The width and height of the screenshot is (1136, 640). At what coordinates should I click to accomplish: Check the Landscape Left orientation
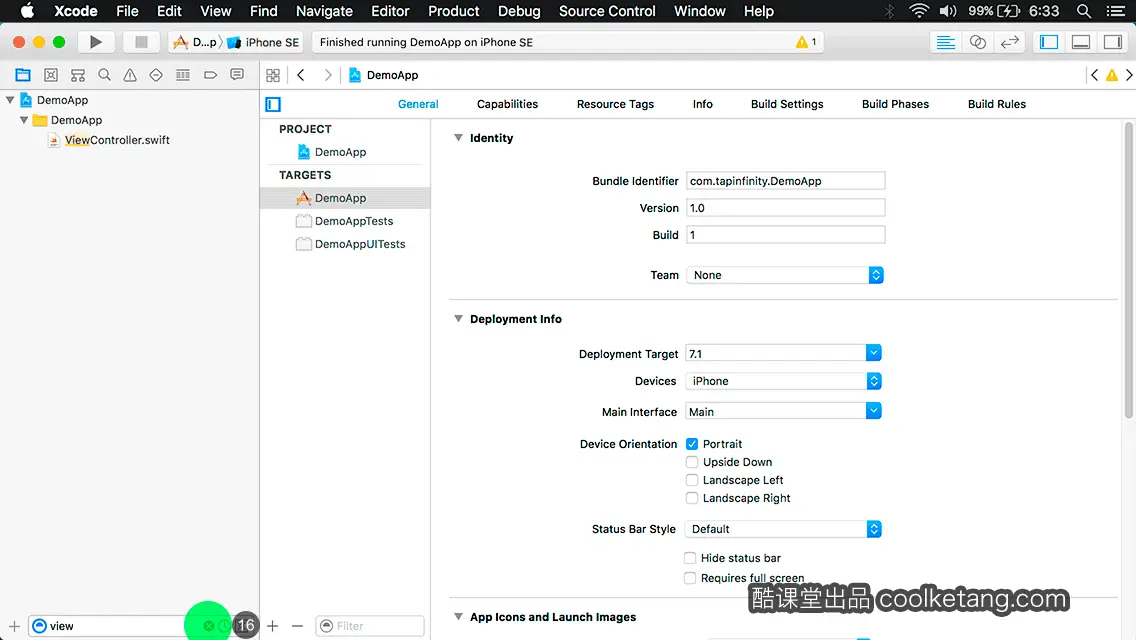[x=692, y=480]
